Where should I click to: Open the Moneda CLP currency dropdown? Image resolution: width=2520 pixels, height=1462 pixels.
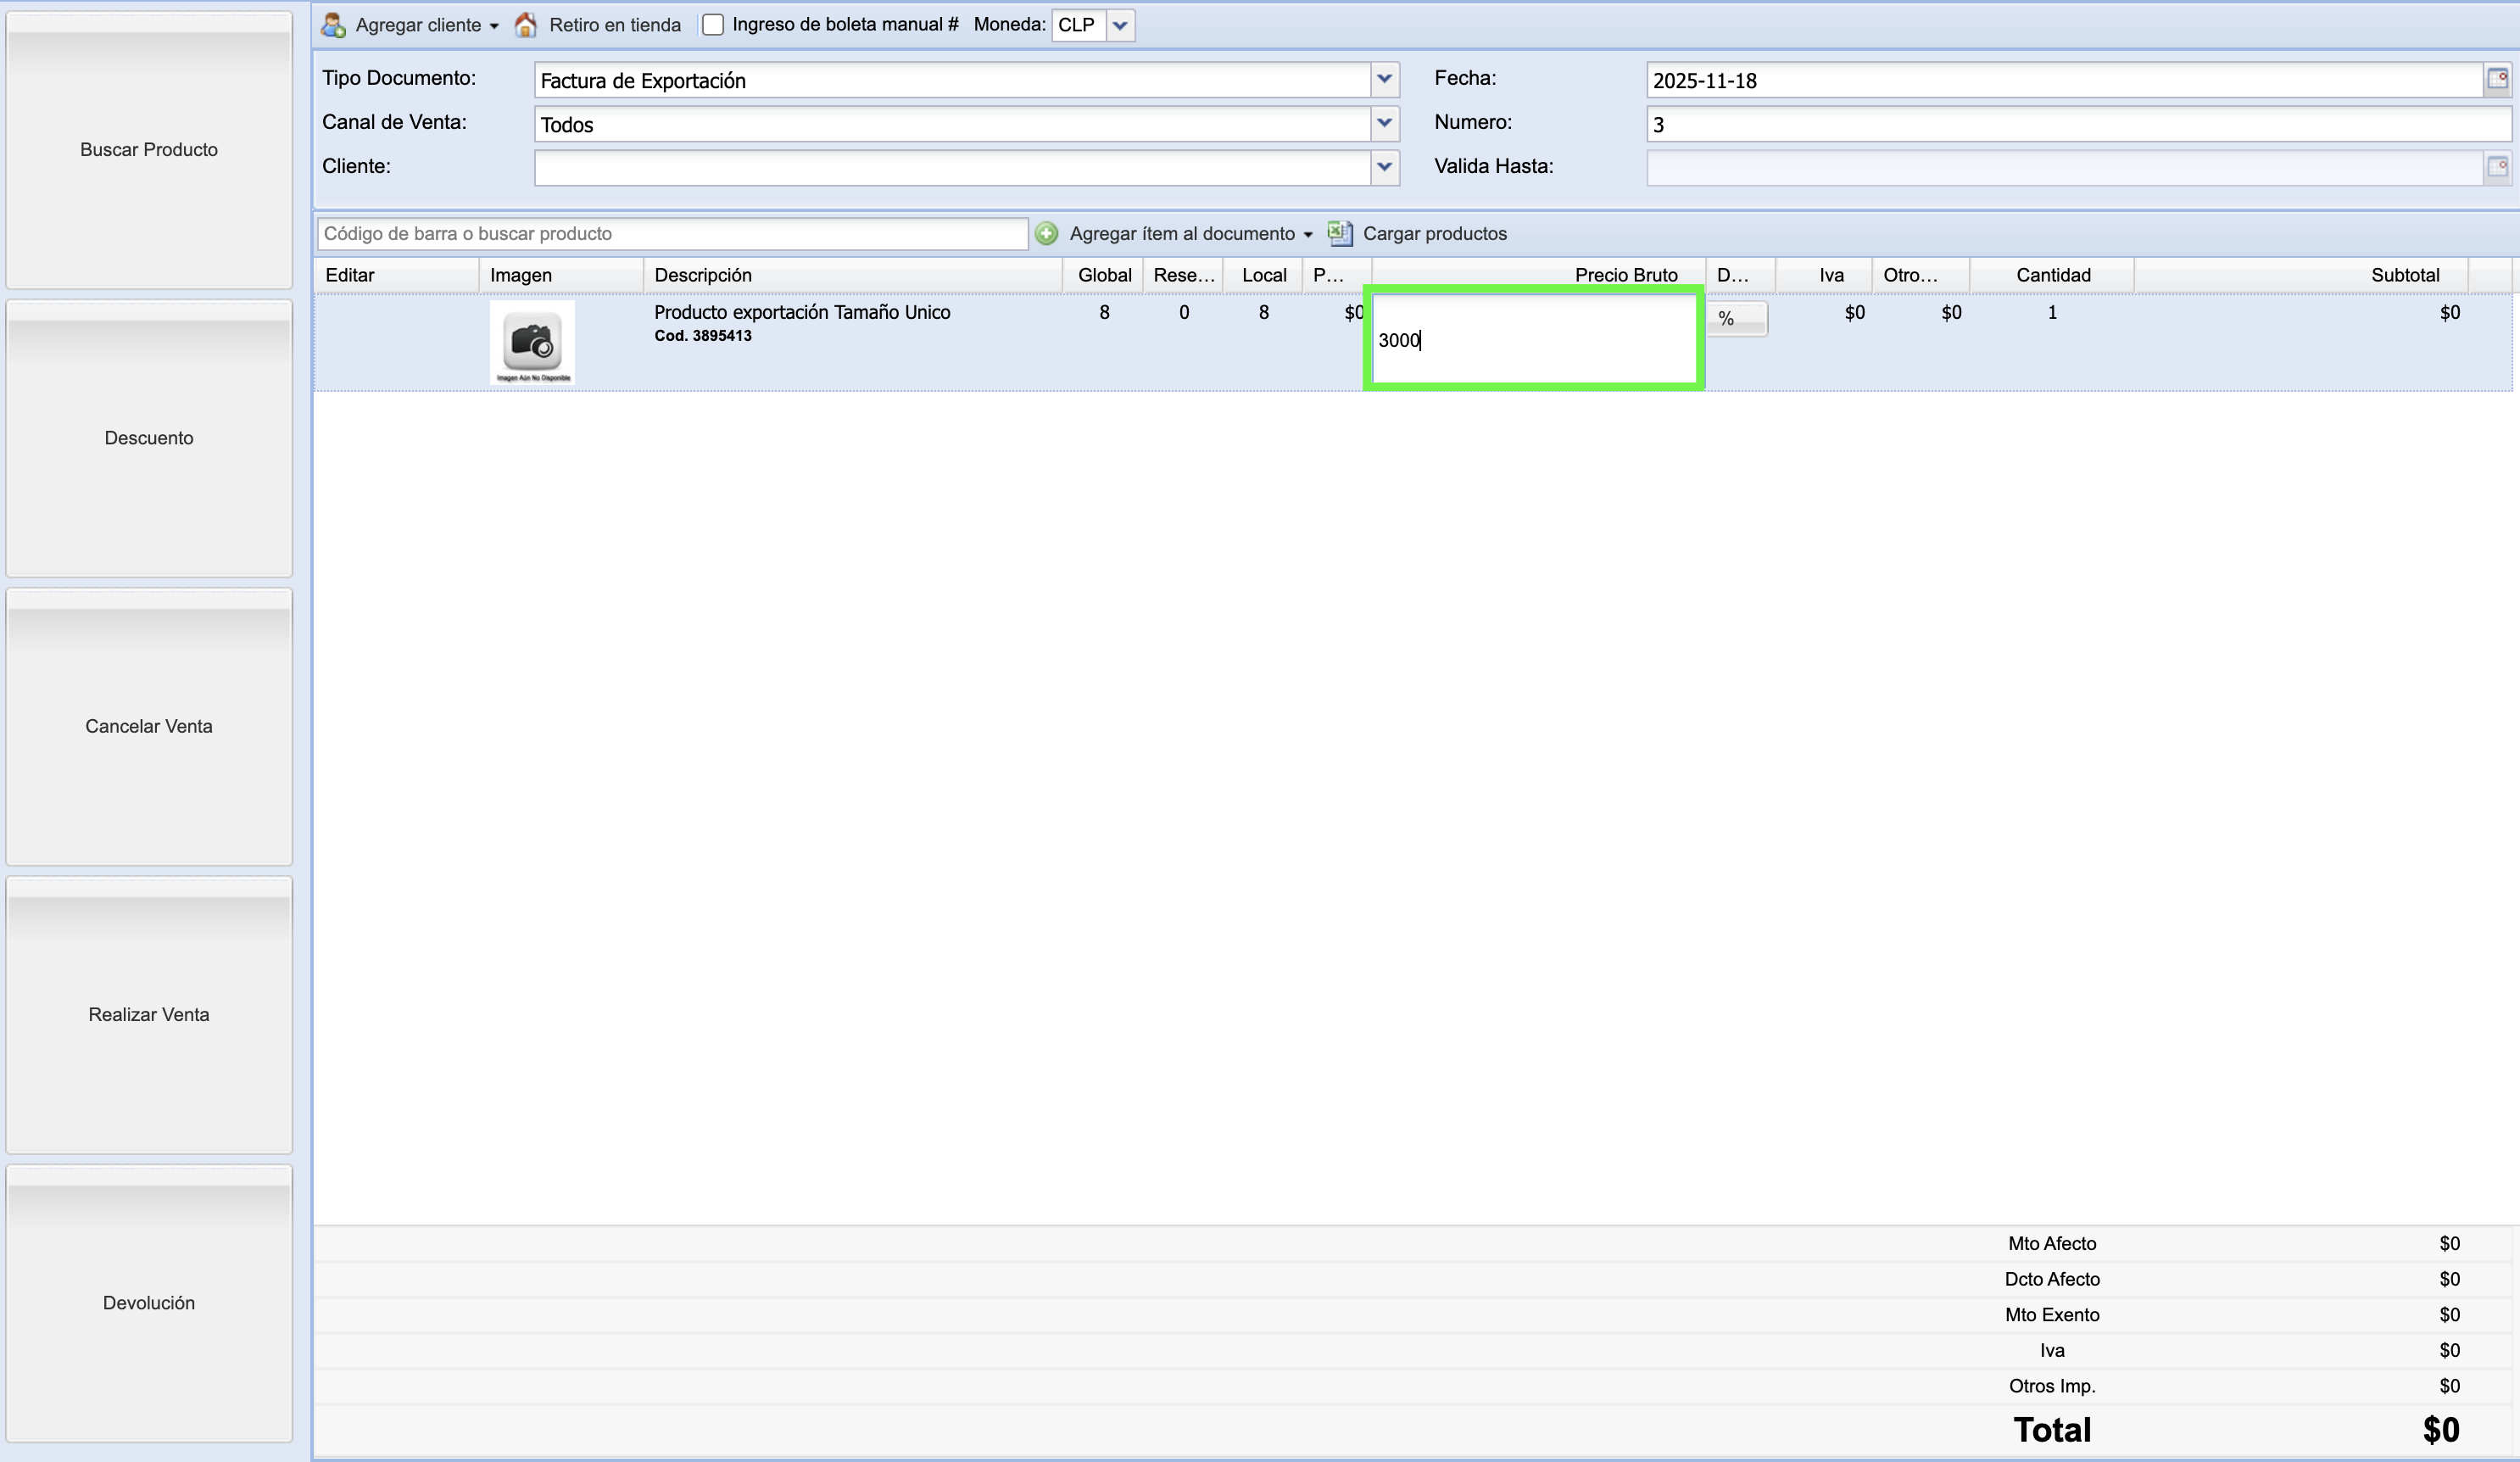tap(1120, 25)
